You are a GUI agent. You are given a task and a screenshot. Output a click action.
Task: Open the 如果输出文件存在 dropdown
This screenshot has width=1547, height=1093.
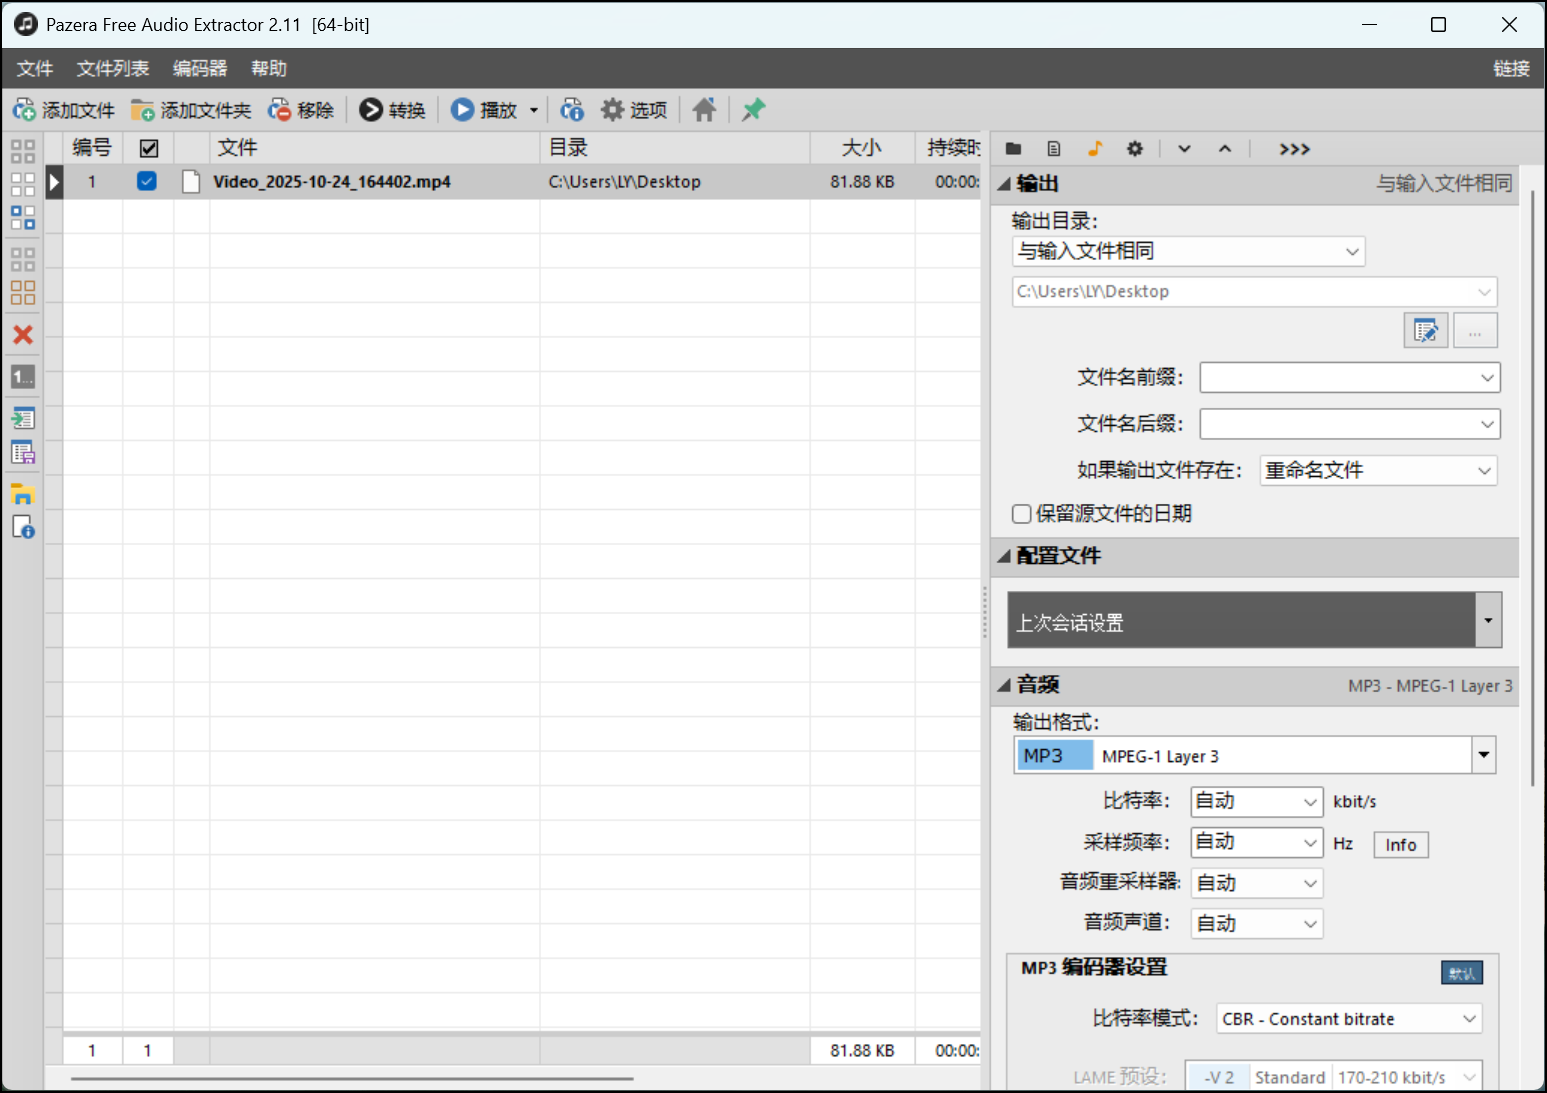(x=1379, y=470)
